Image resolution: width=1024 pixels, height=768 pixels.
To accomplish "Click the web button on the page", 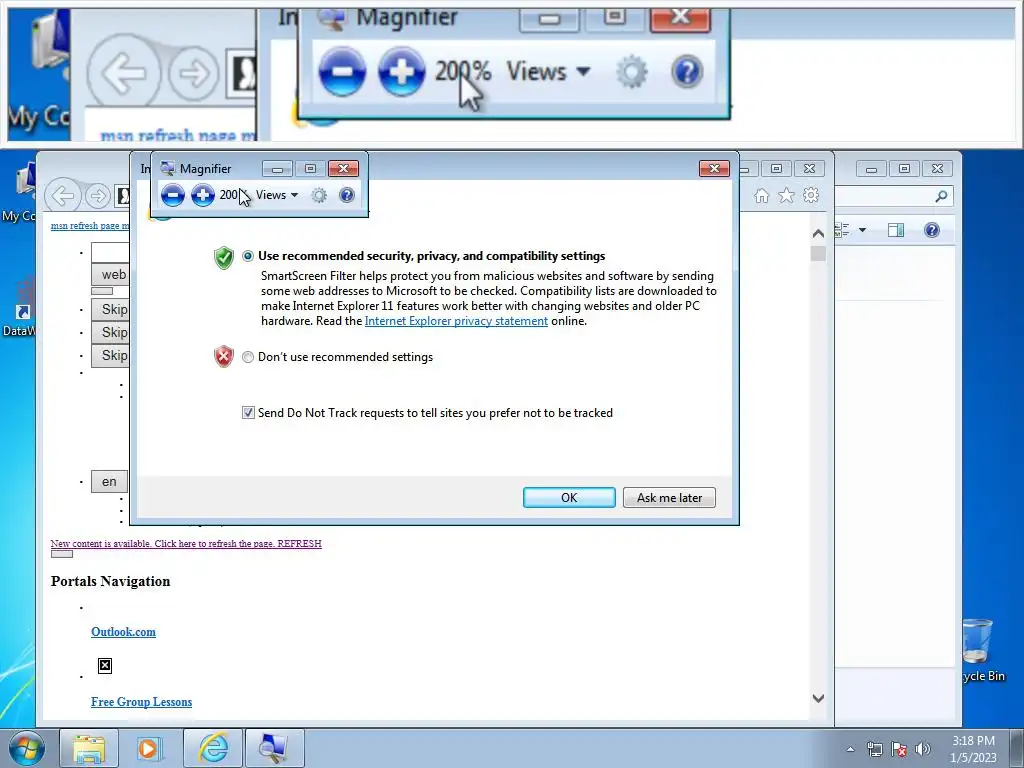I will coord(110,275).
